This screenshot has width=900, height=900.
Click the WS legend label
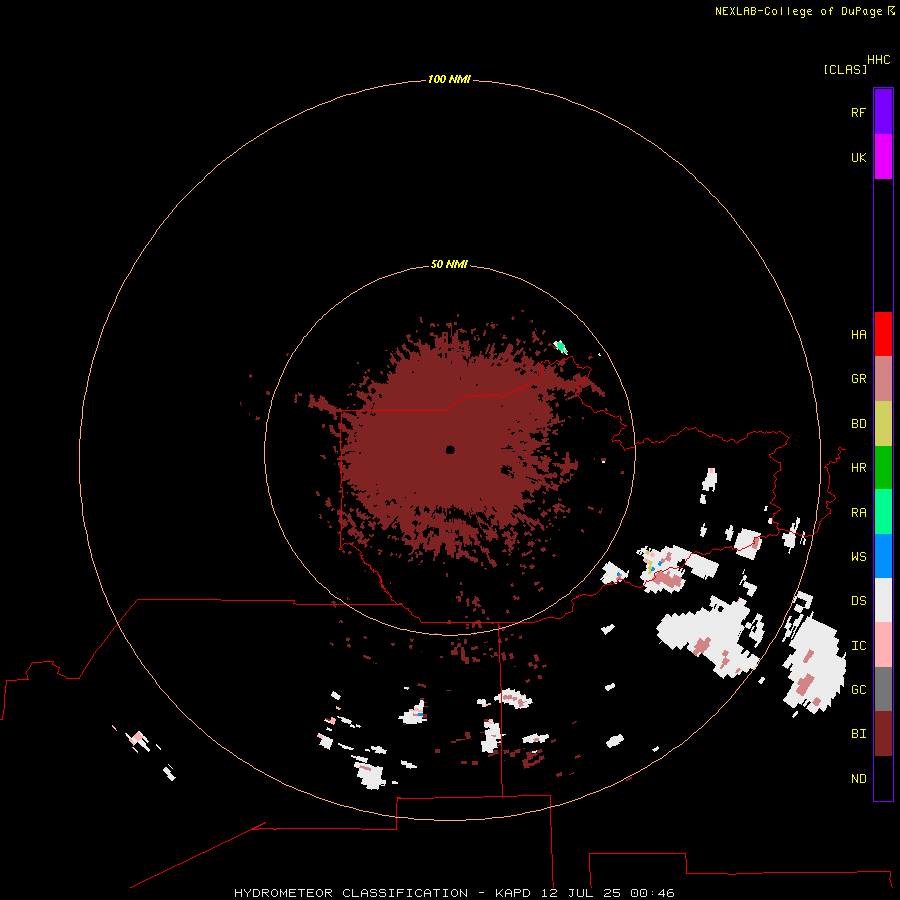858,556
